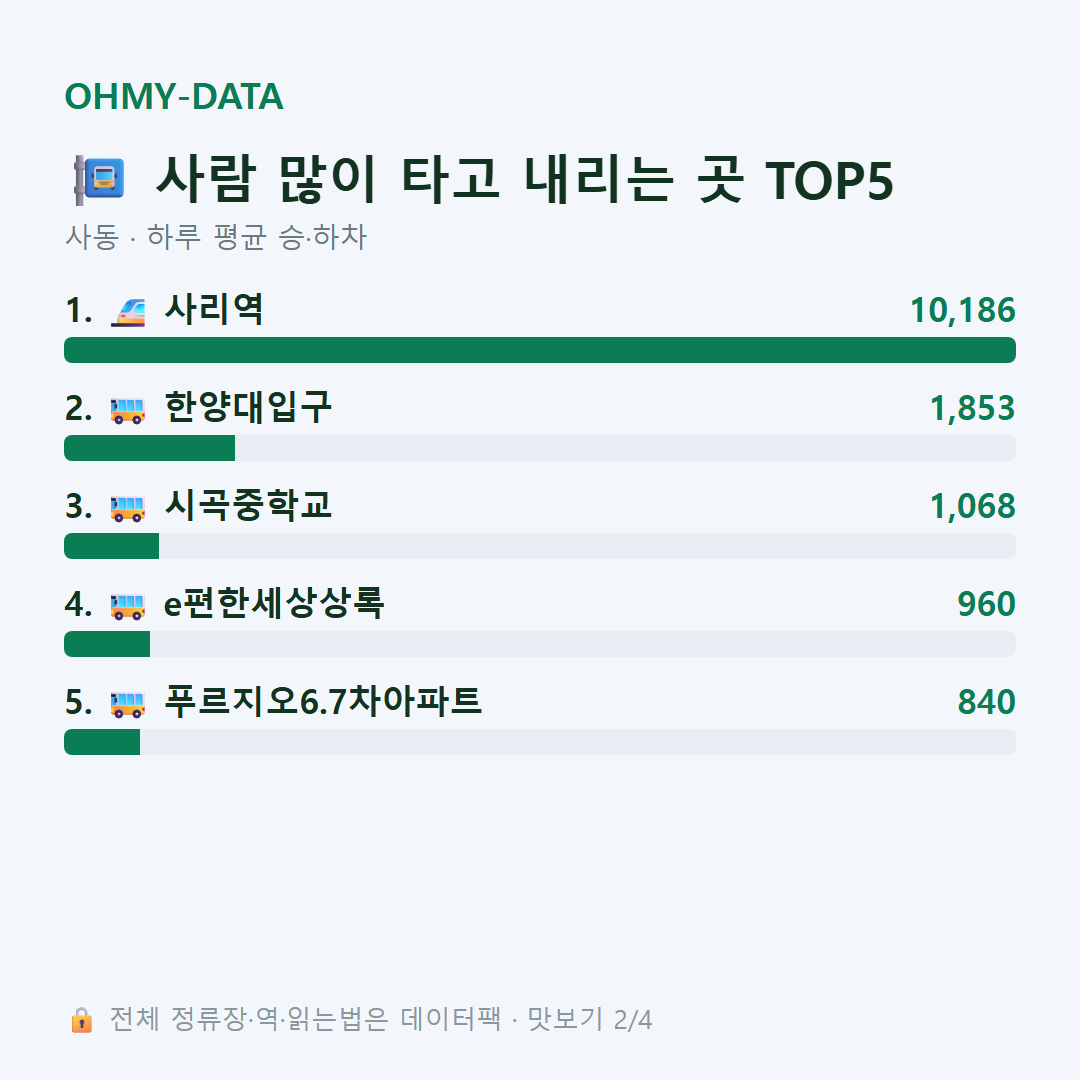The height and width of the screenshot is (1080, 1080).
Task: Click the lock icon in the footer
Action: pos(81,1019)
